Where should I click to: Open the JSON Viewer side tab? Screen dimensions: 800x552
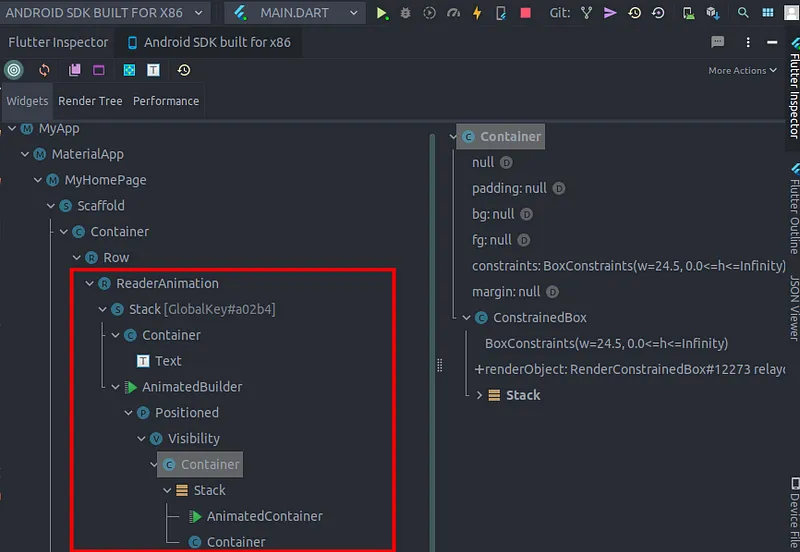pos(794,308)
